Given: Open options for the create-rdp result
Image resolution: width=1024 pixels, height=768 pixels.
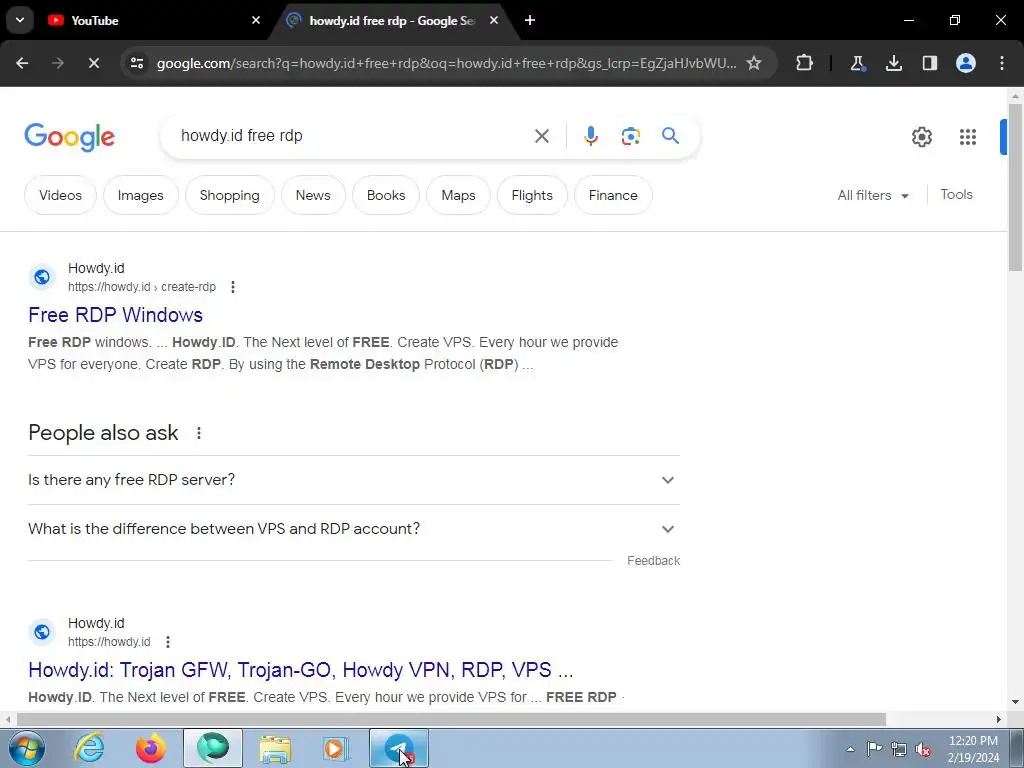Looking at the screenshot, I should point(232,287).
